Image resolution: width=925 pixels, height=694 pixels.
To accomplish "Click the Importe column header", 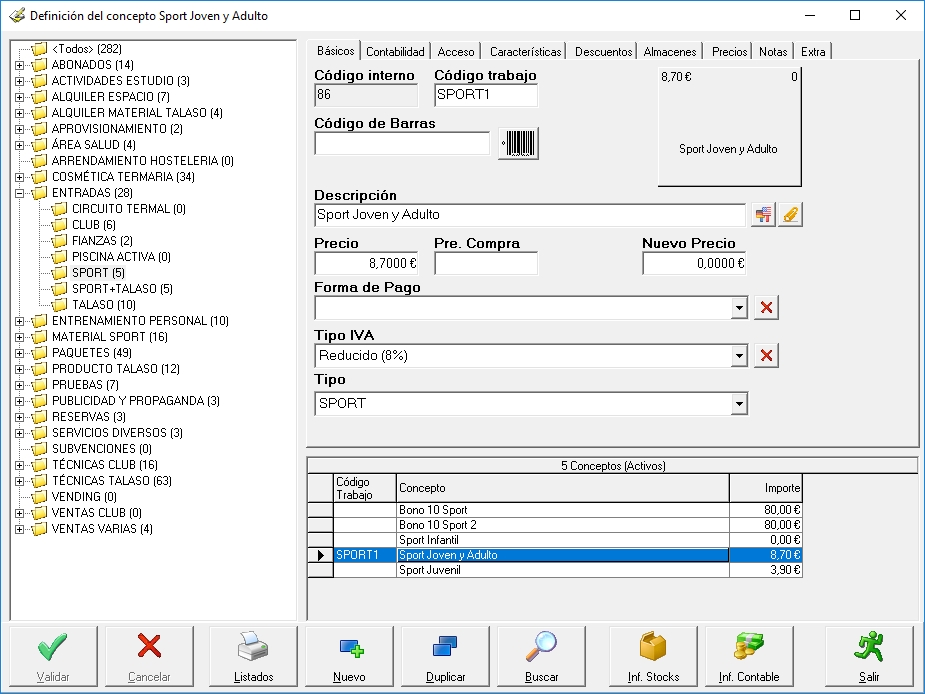I will [766, 488].
